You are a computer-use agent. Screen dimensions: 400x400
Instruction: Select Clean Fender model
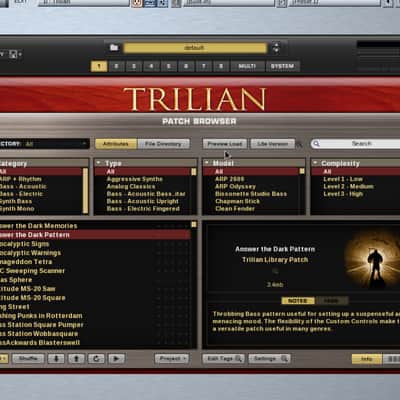pos(235,209)
